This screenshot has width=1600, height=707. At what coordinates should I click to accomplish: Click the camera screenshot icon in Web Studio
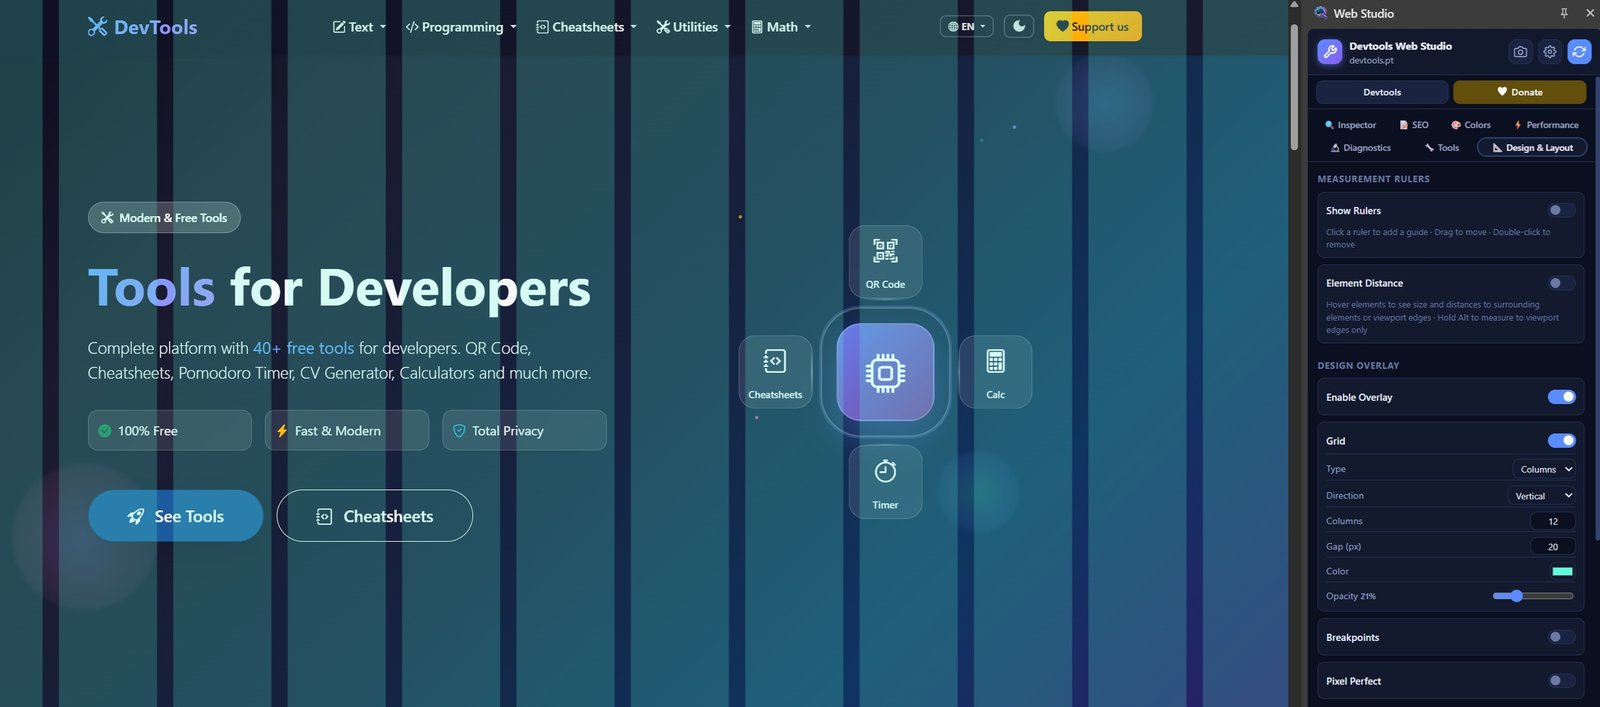click(1520, 52)
